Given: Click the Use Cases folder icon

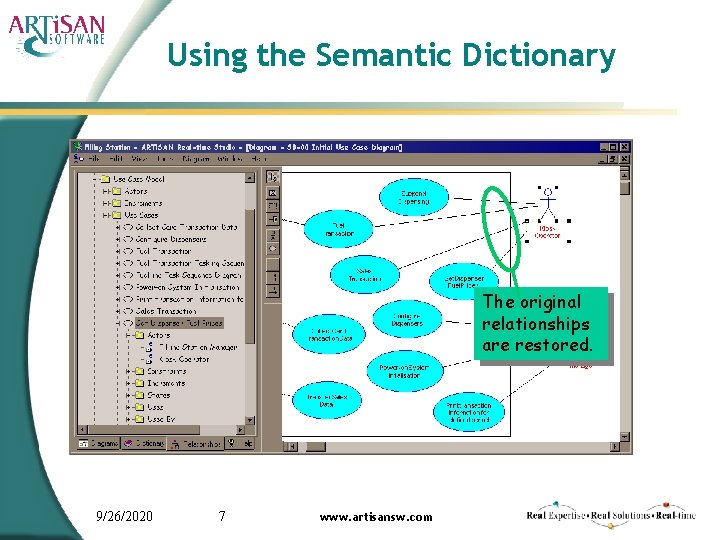Looking at the screenshot, I should pos(117,215).
